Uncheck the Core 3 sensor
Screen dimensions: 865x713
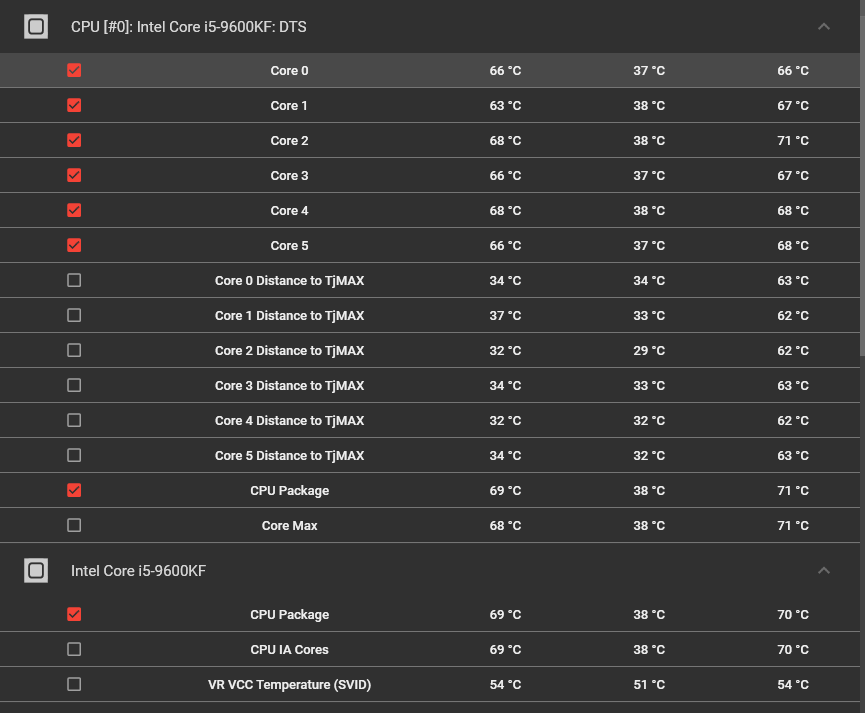74,176
